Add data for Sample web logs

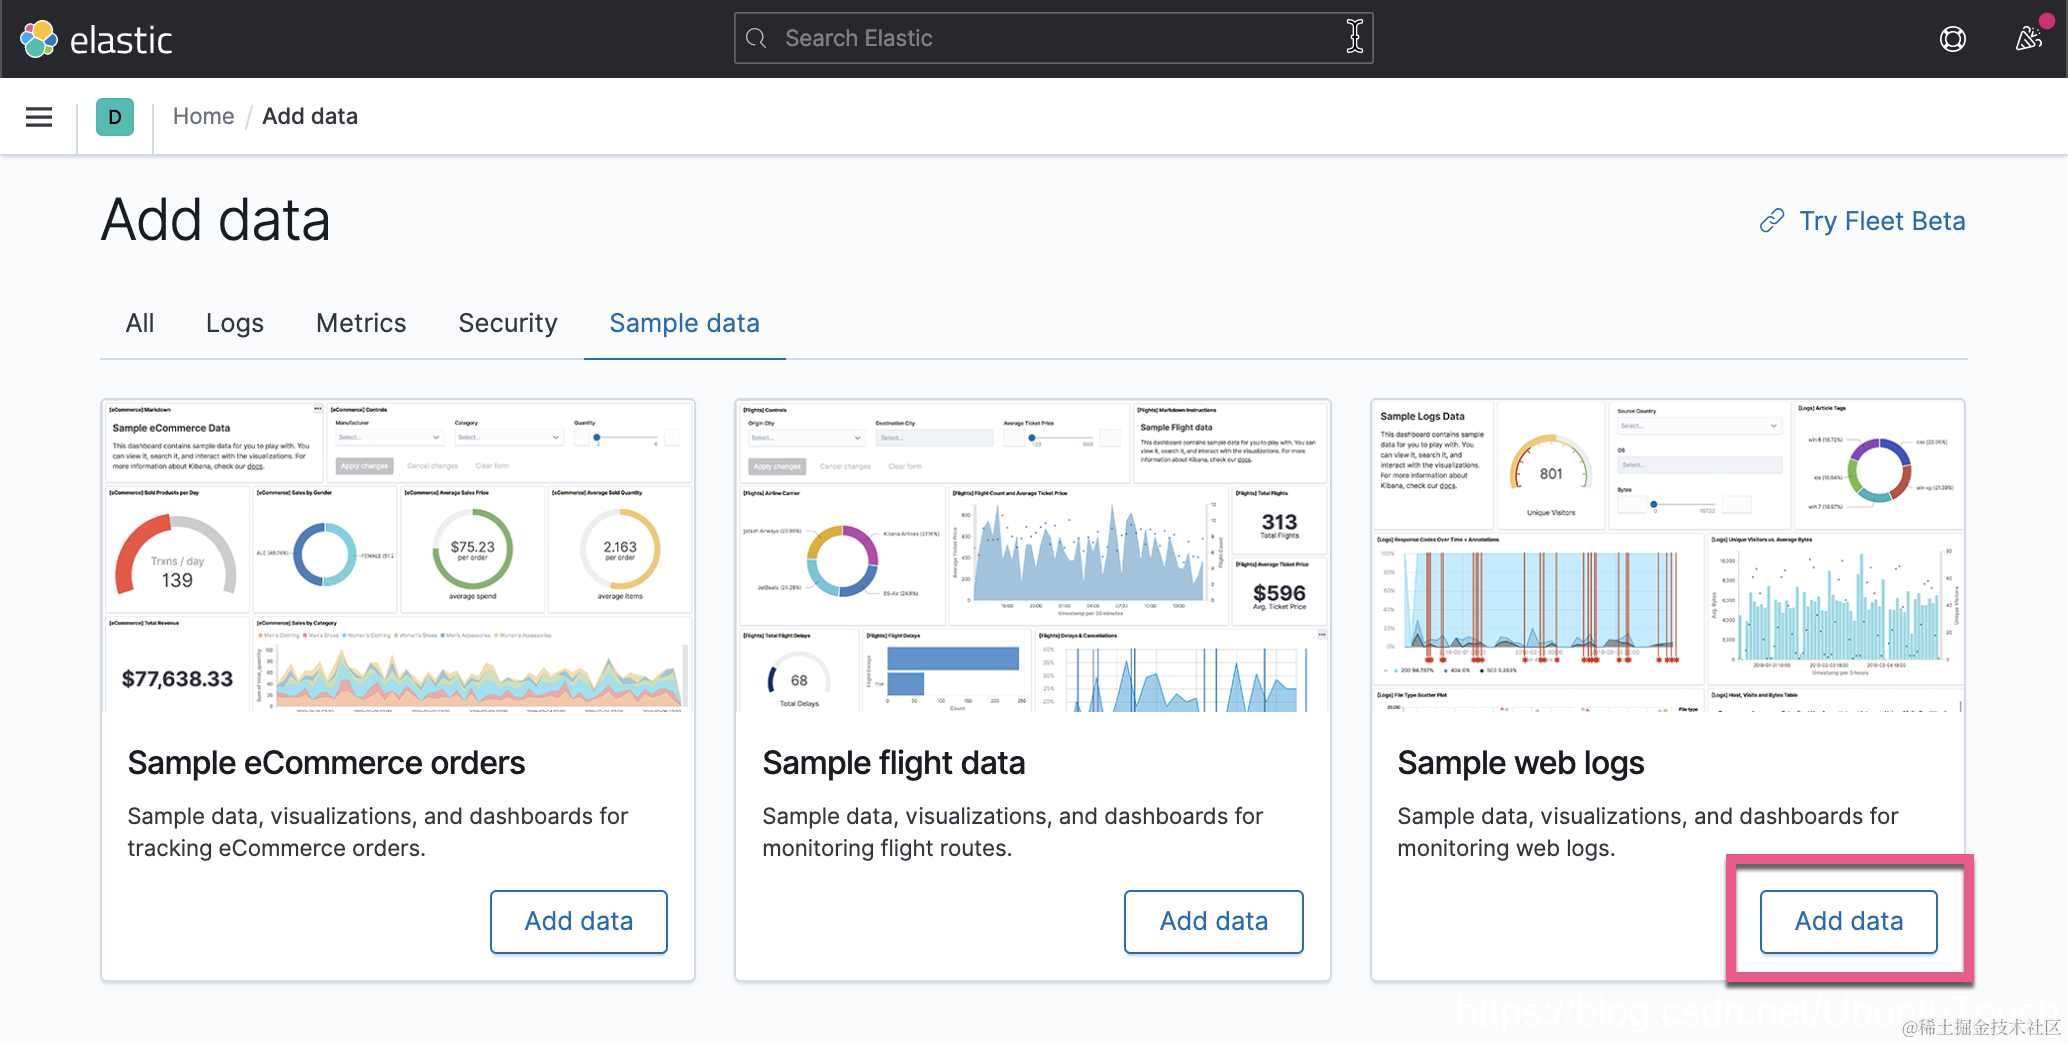pyautogui.click(x=1849, y=921)
